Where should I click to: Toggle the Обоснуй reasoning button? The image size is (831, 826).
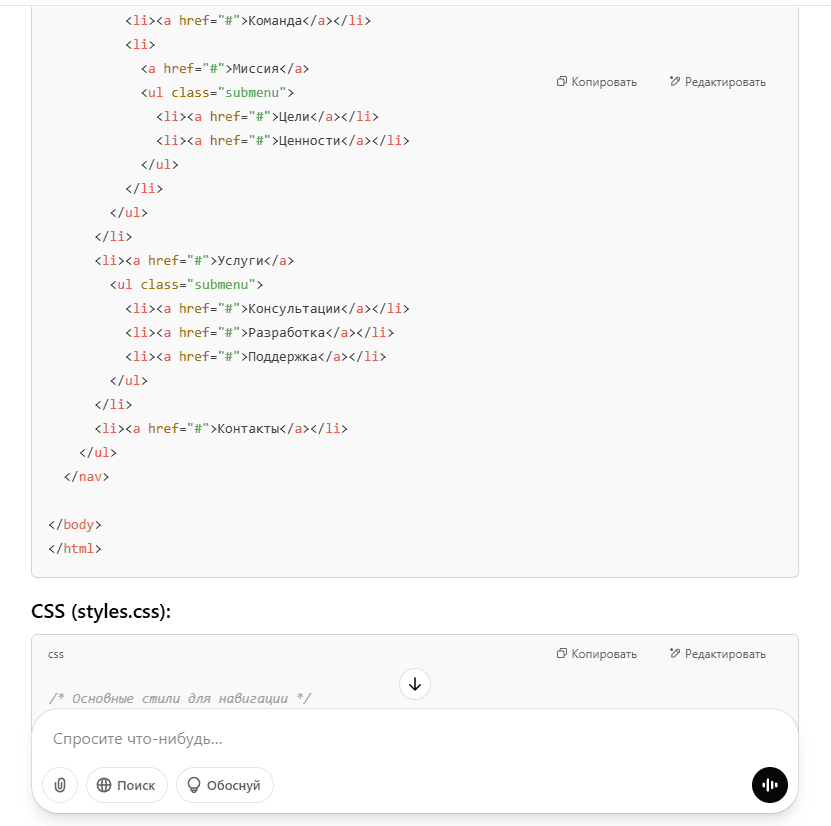[x=225, y=785]
